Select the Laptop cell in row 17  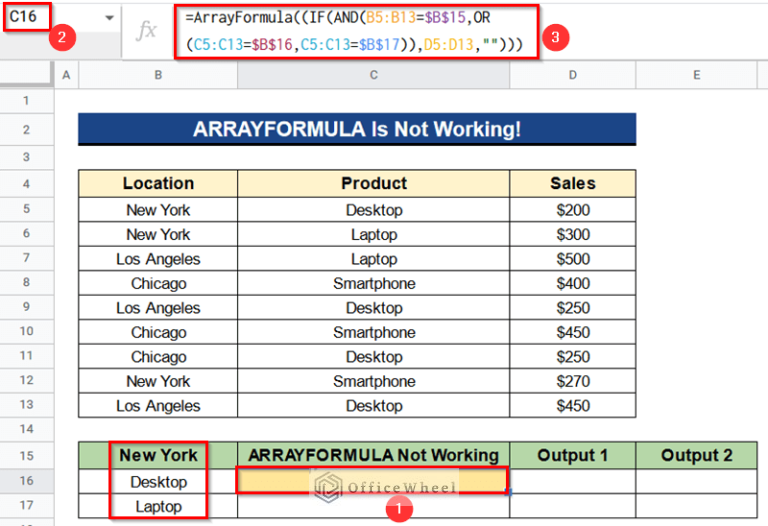click(158, 507)
